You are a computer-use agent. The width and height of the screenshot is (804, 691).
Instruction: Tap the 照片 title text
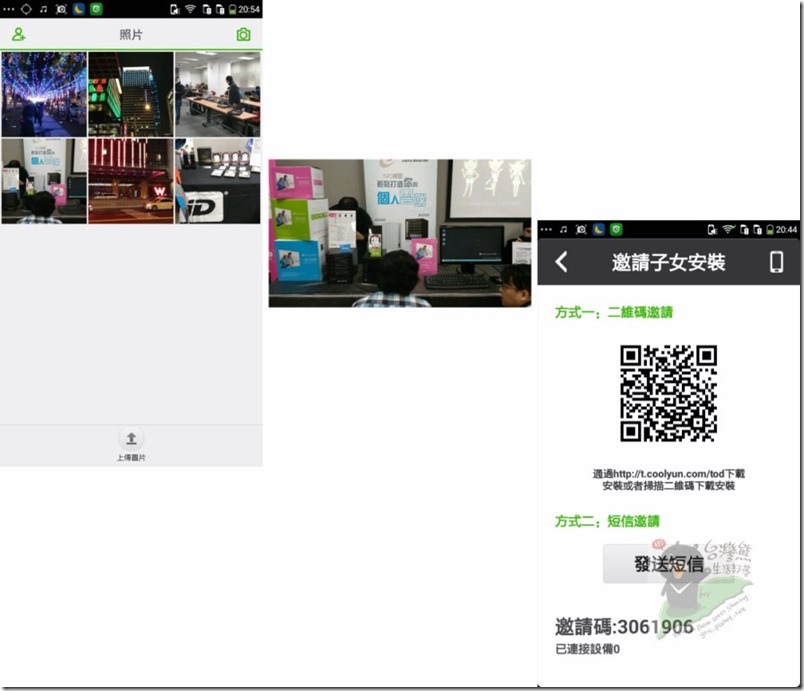(x=131, y=34)
